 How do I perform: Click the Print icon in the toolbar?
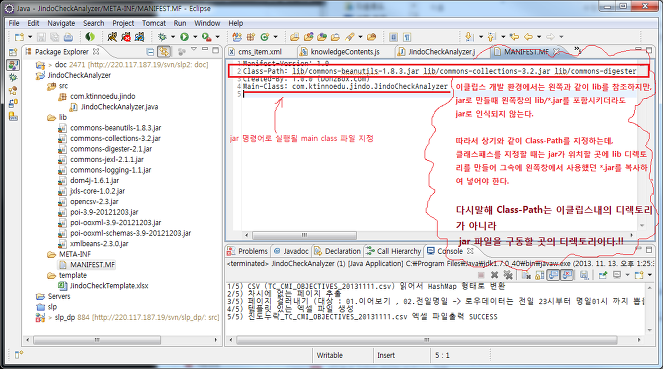pos(68,37)
